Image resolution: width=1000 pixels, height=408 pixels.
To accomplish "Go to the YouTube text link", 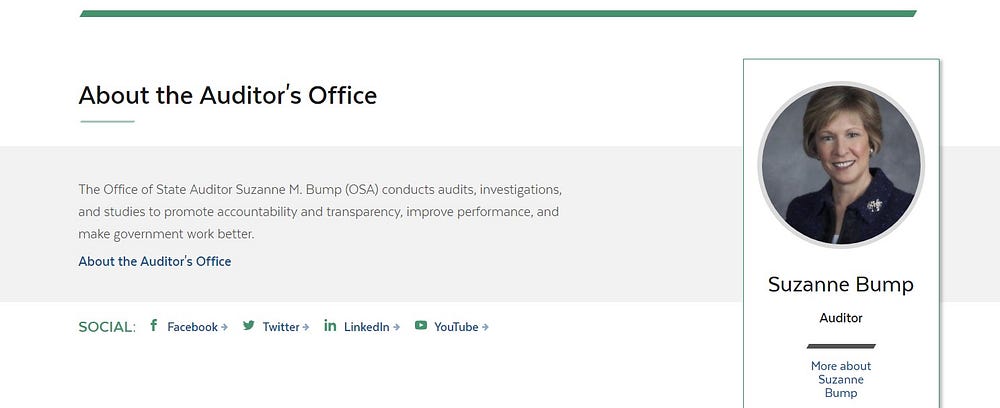I will [x=456, y=327].
